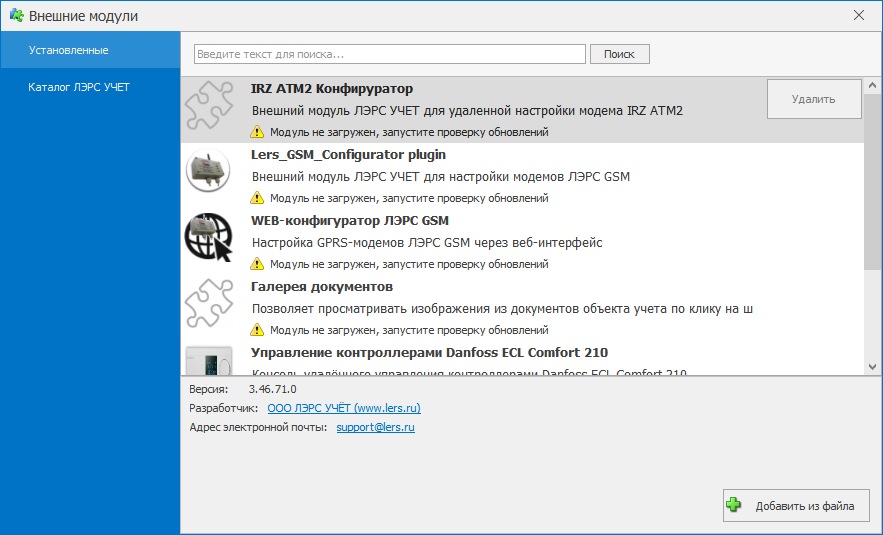Click the green plus icon on Добавить из файла
This screenshot has height=535, width=883.
tap(734, 505)
